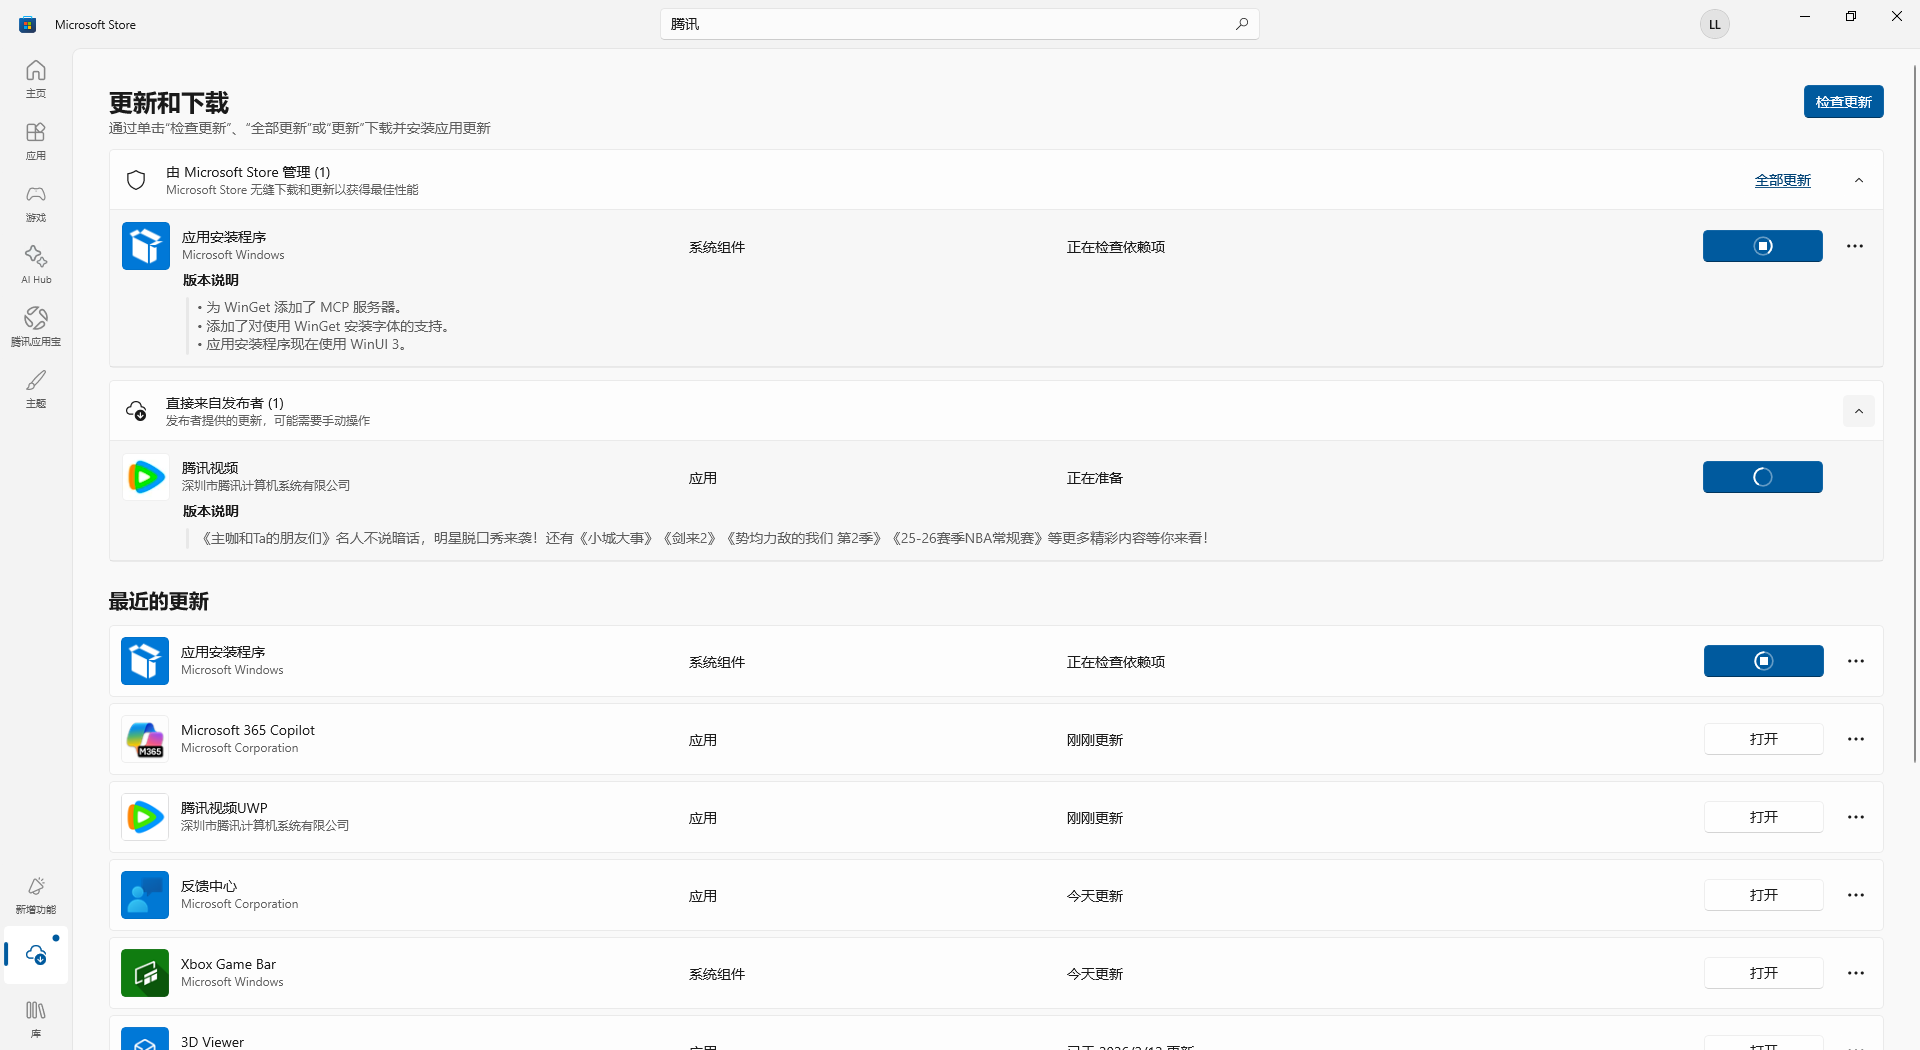
Task: Click the 最近的更新 heading
Action: [x=159, y=601]
